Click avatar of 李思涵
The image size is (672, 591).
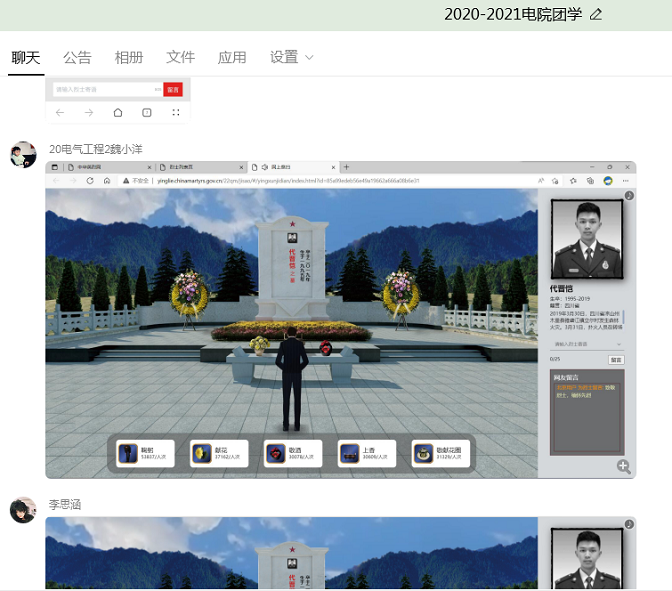pos(23,510)
